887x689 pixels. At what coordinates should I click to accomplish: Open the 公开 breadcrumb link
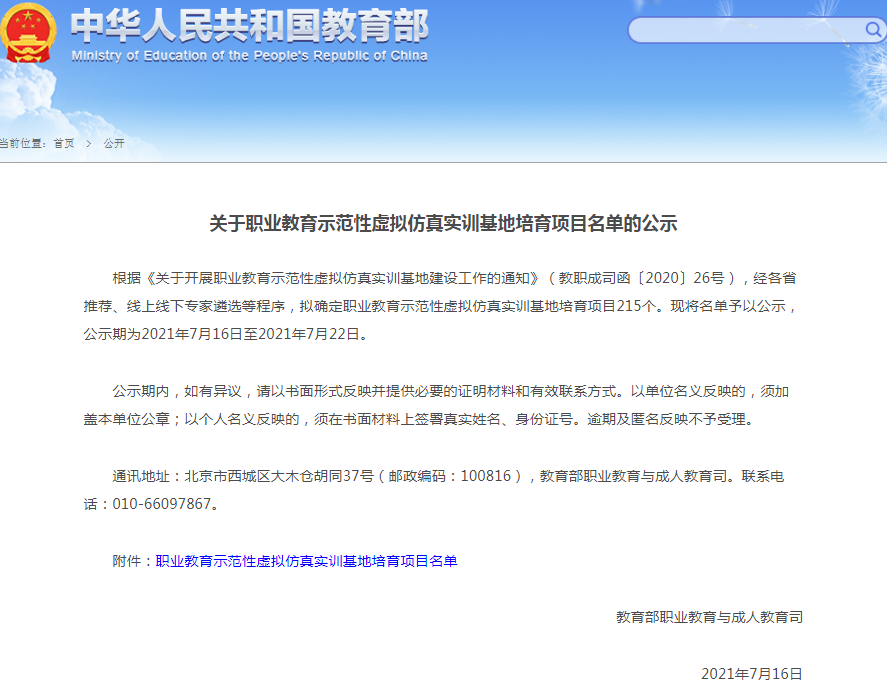(114, 144)
